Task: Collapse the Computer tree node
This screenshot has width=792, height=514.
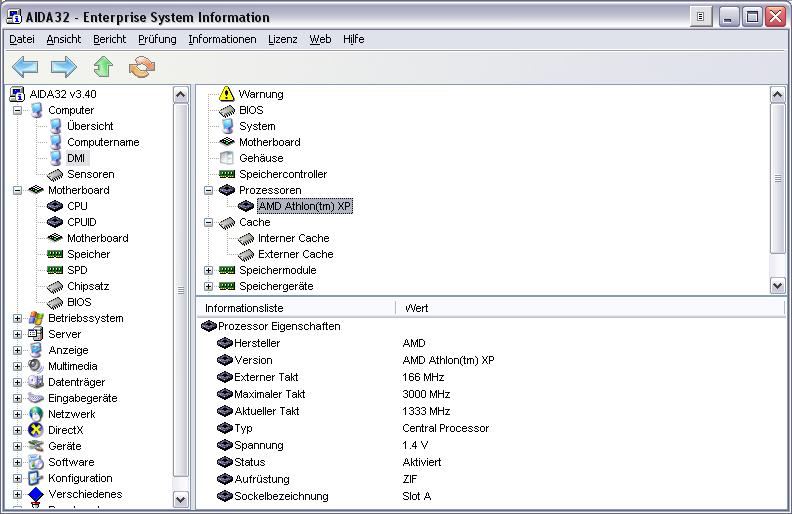Action: (17, 110)
